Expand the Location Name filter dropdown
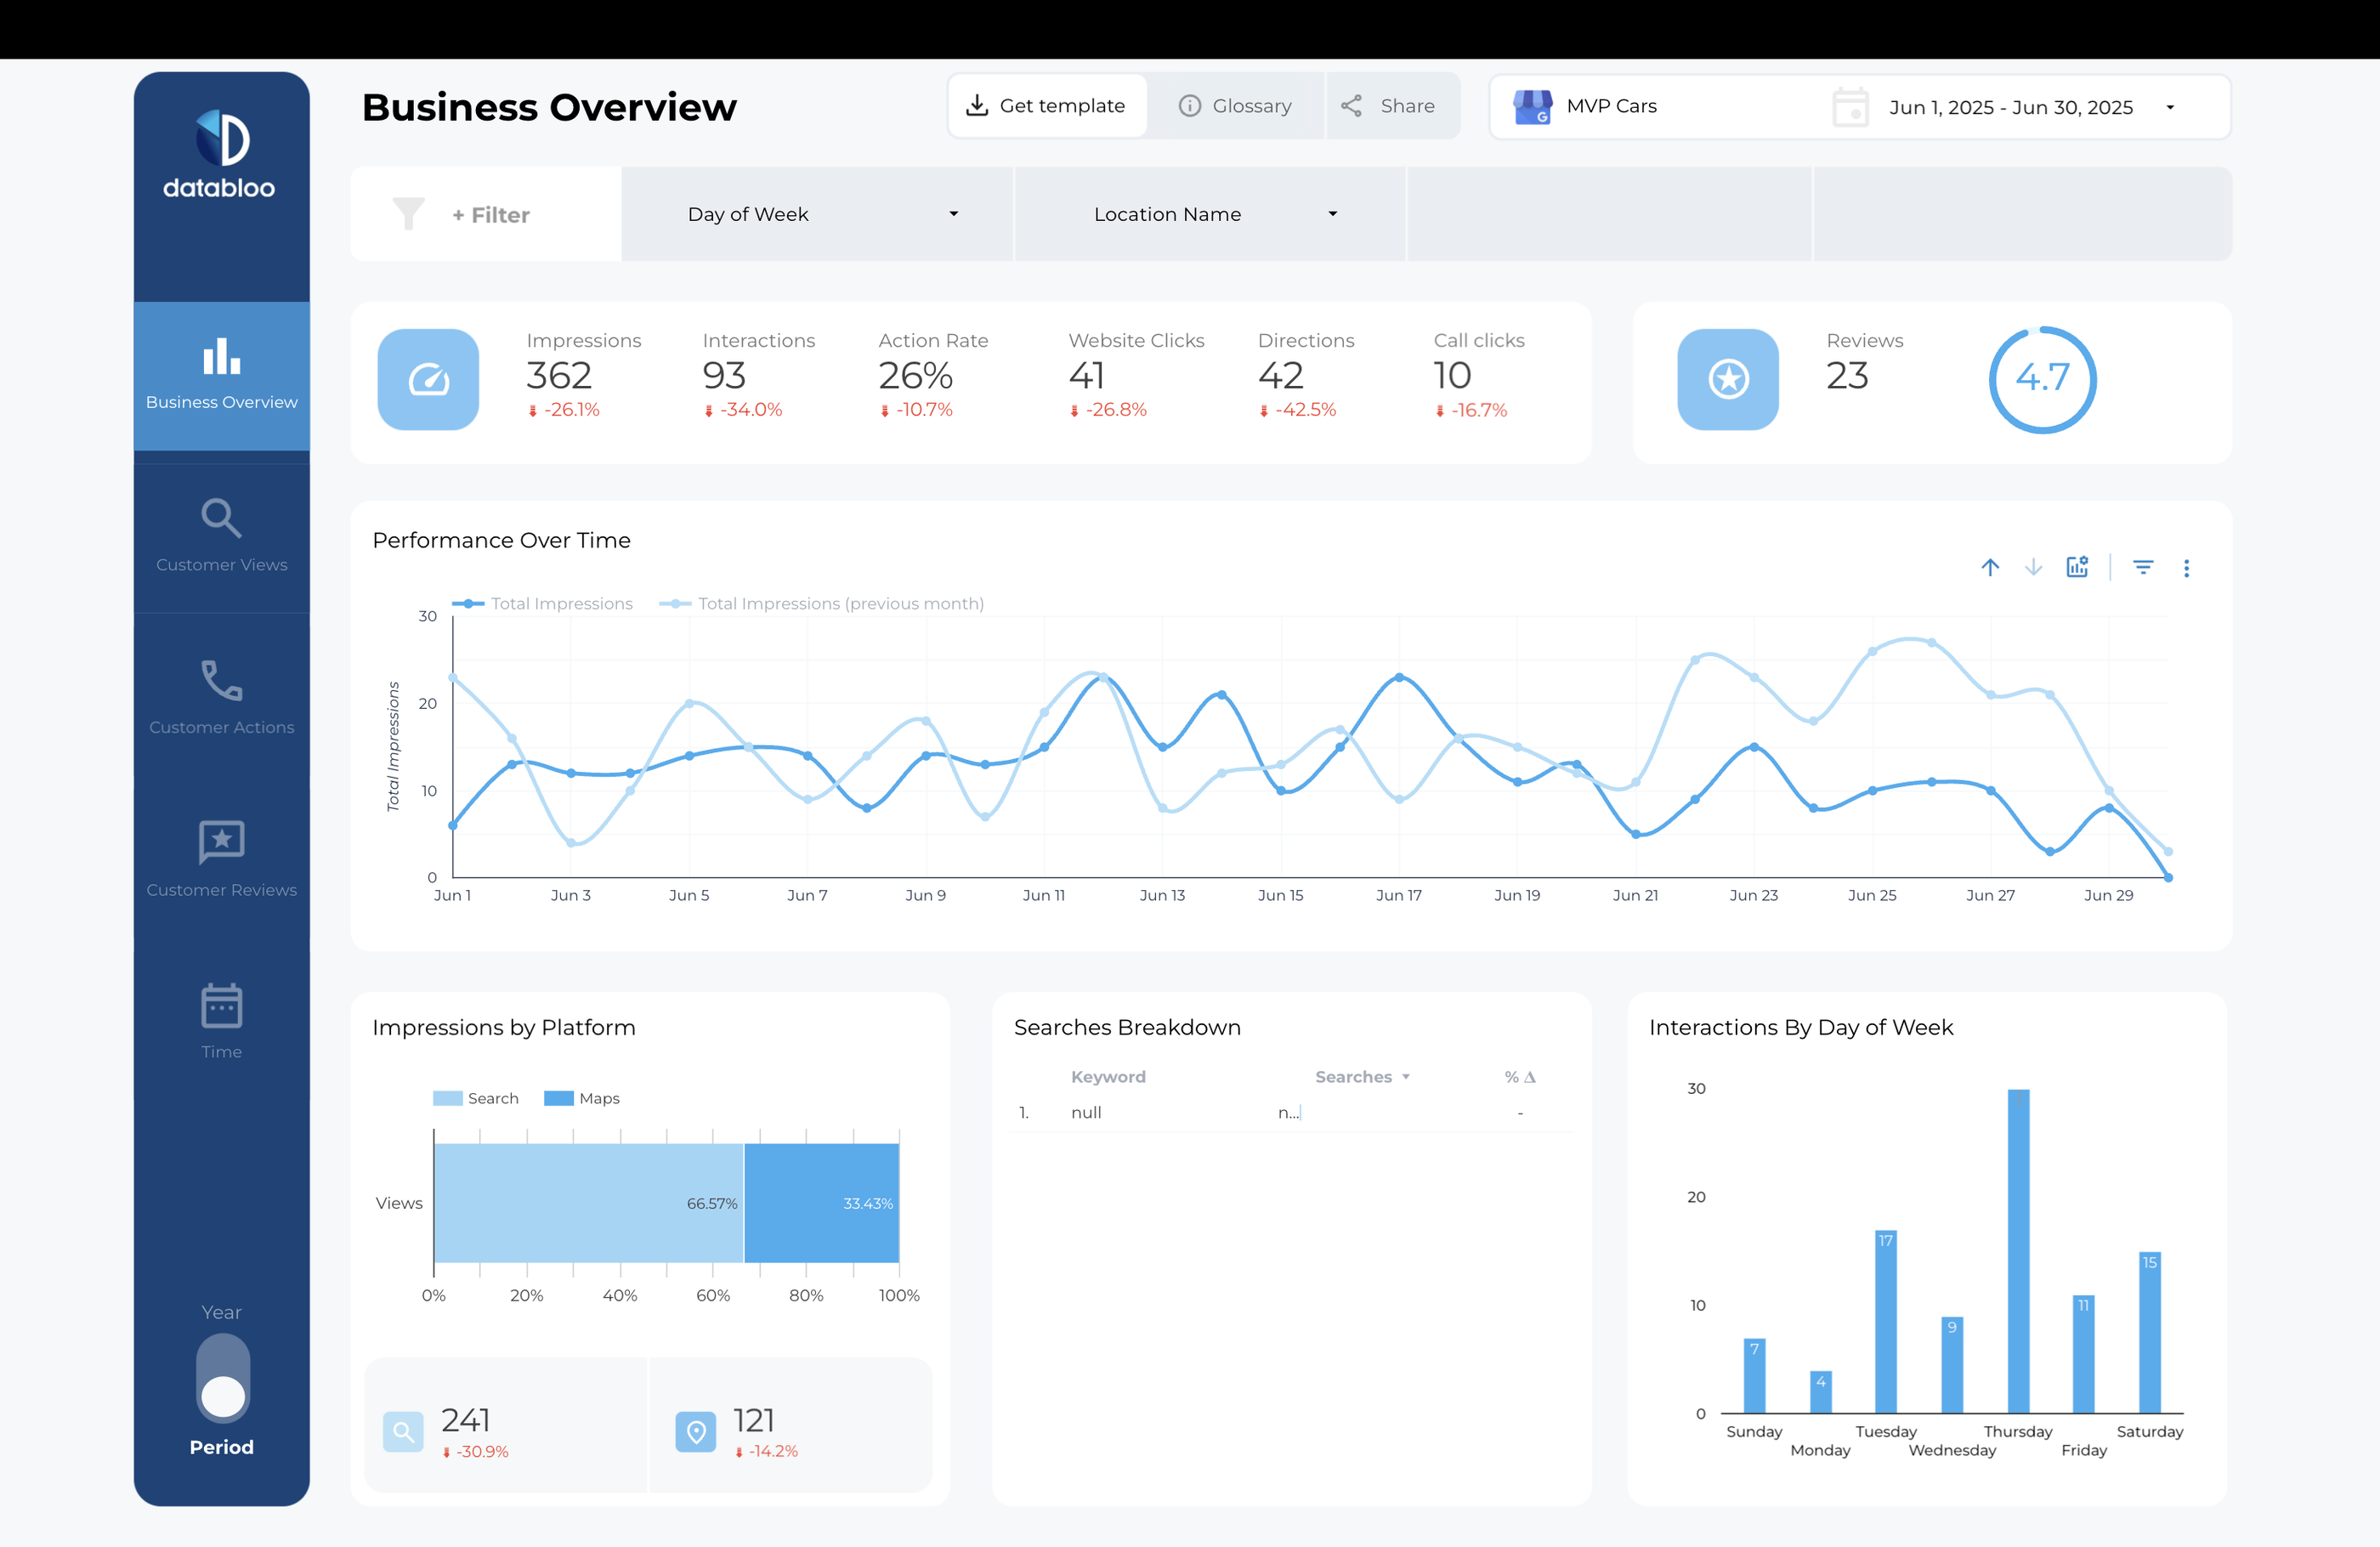The width and height of the screenshot is (2380, 1547). [x=1209, y=213]
